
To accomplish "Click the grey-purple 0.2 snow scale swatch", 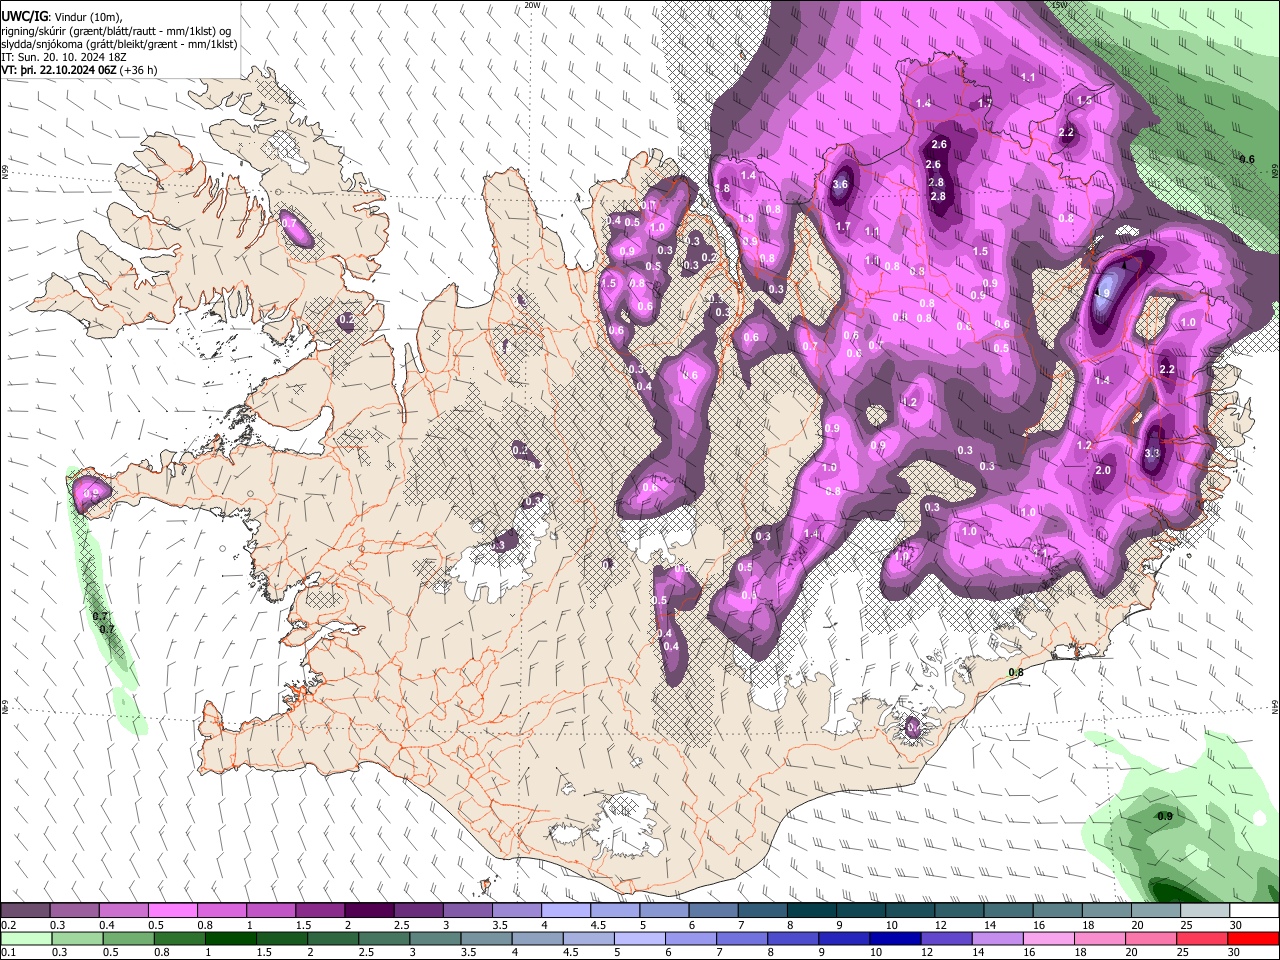I will [x=25, y=911].
